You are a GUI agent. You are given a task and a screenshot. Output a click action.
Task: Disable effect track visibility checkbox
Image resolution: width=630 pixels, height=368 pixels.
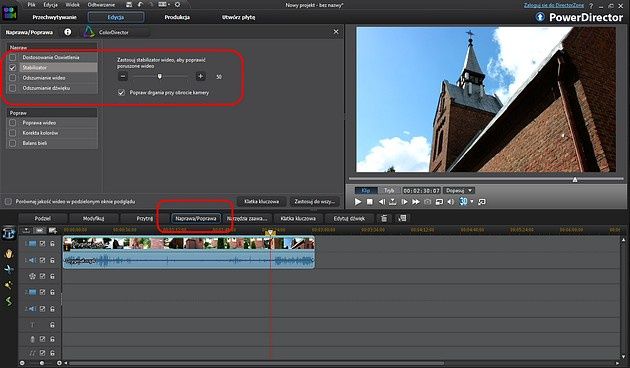42,276
